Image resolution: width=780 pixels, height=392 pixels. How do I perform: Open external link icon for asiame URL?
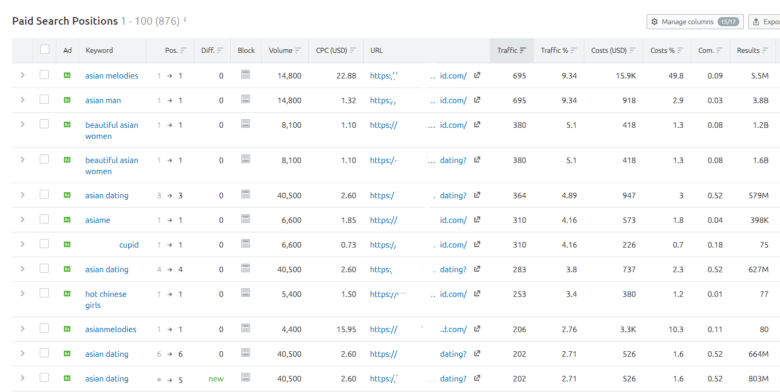point(477,219)
